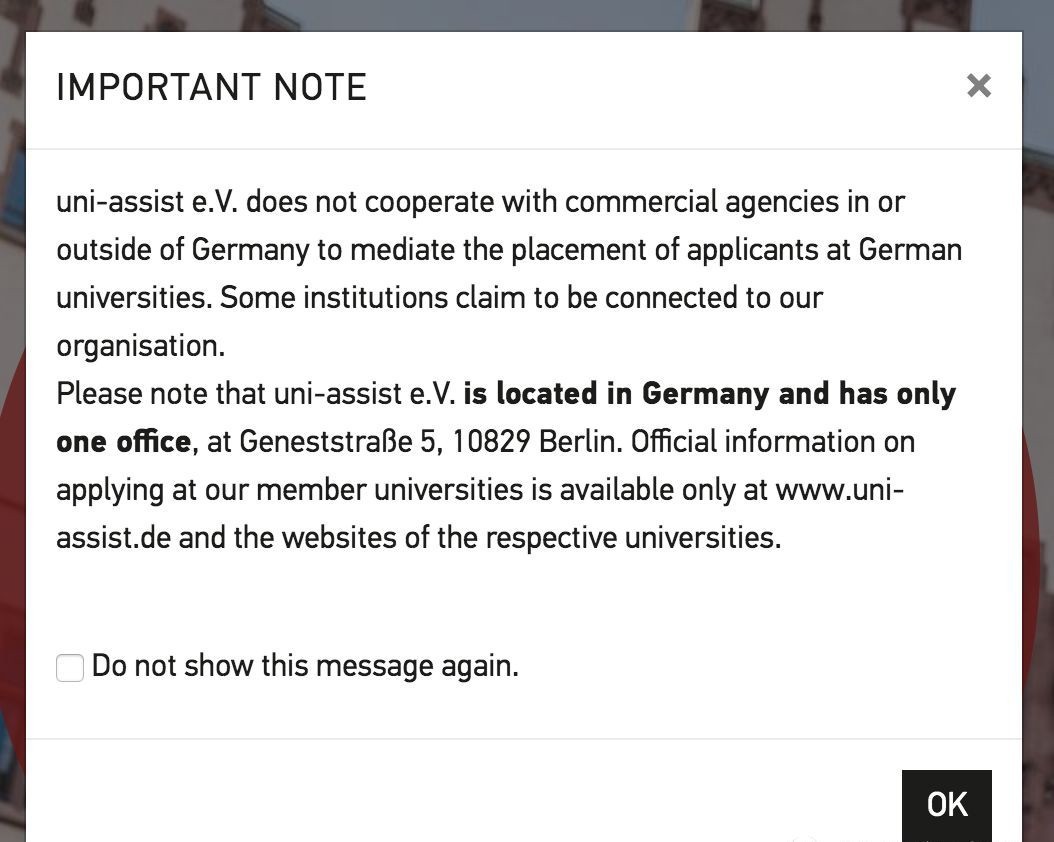This screenshot has width=1054, height=842.
Task: Click the word 'organisation.' in the note
Action: [x=140, y=346]
